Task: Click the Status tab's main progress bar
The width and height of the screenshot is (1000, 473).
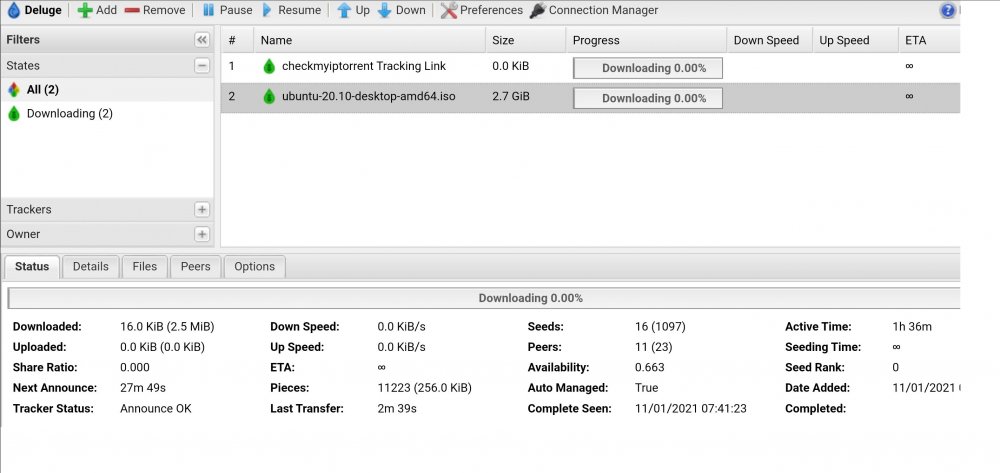Action: coord(483,298)
